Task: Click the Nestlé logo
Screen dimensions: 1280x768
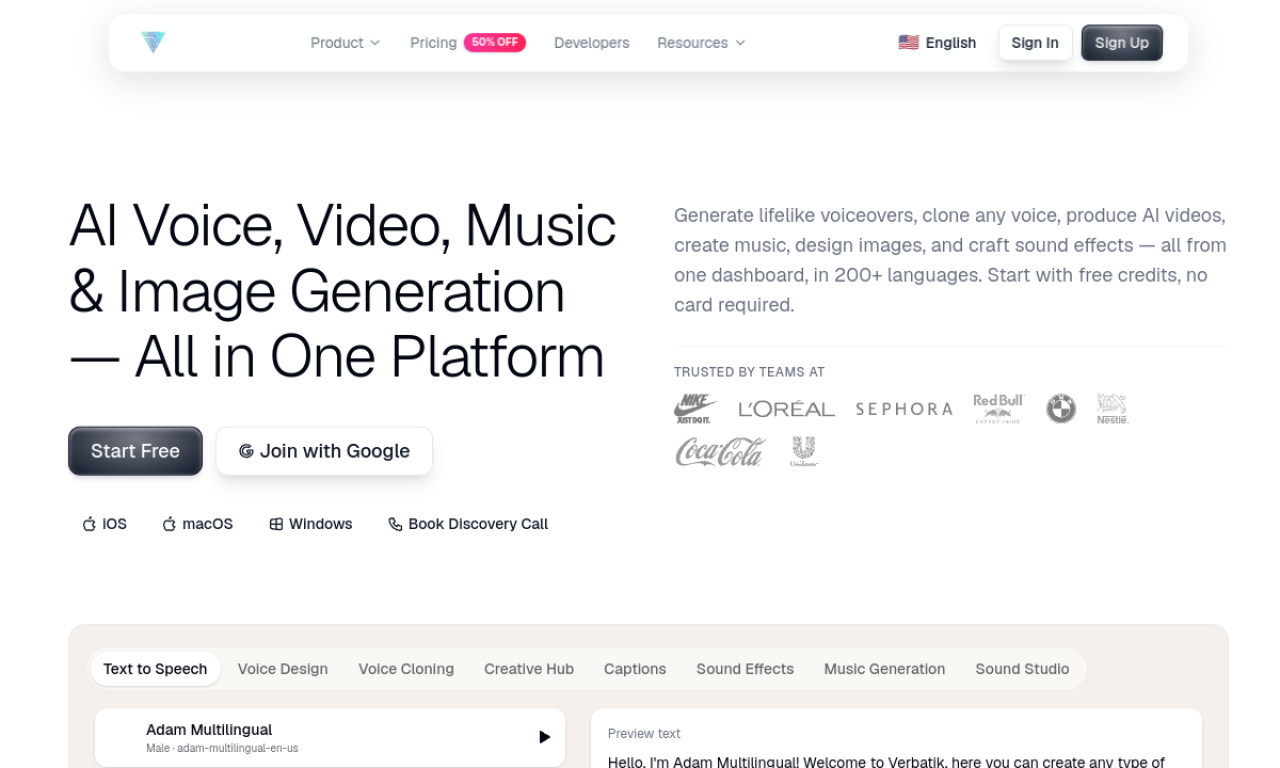Action: (1112, 408)
